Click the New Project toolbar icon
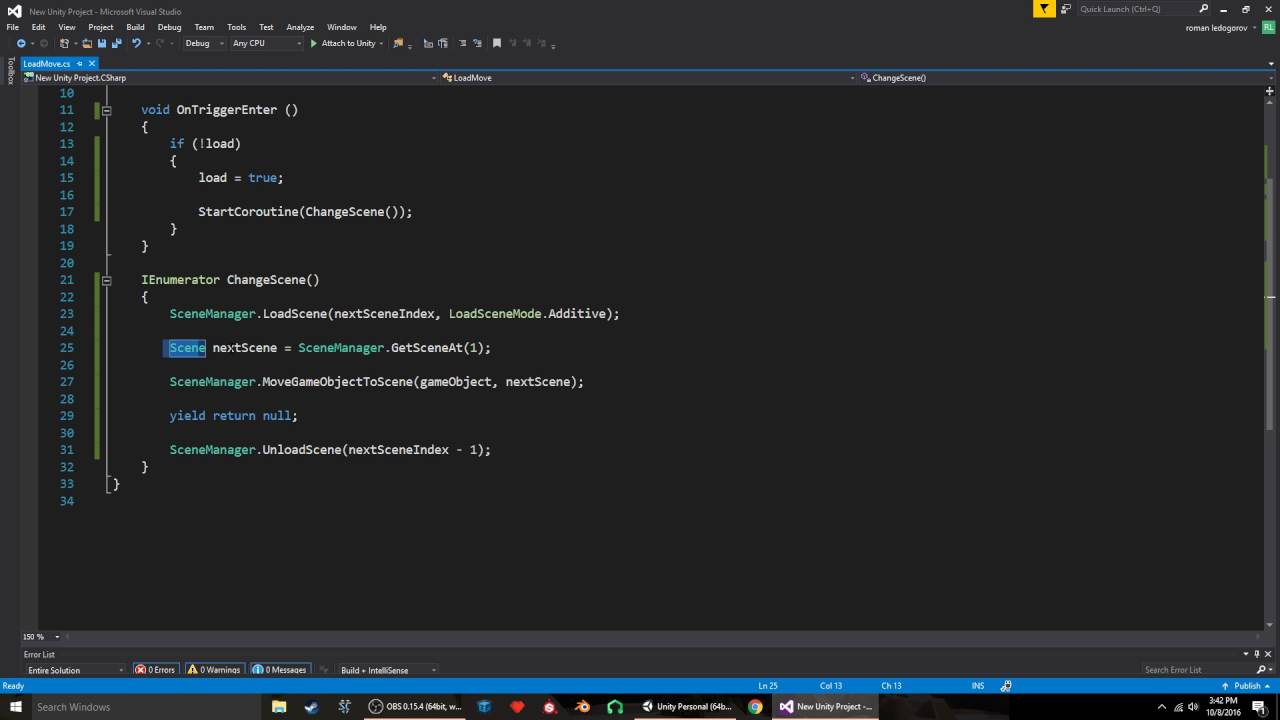 (64, 43)
